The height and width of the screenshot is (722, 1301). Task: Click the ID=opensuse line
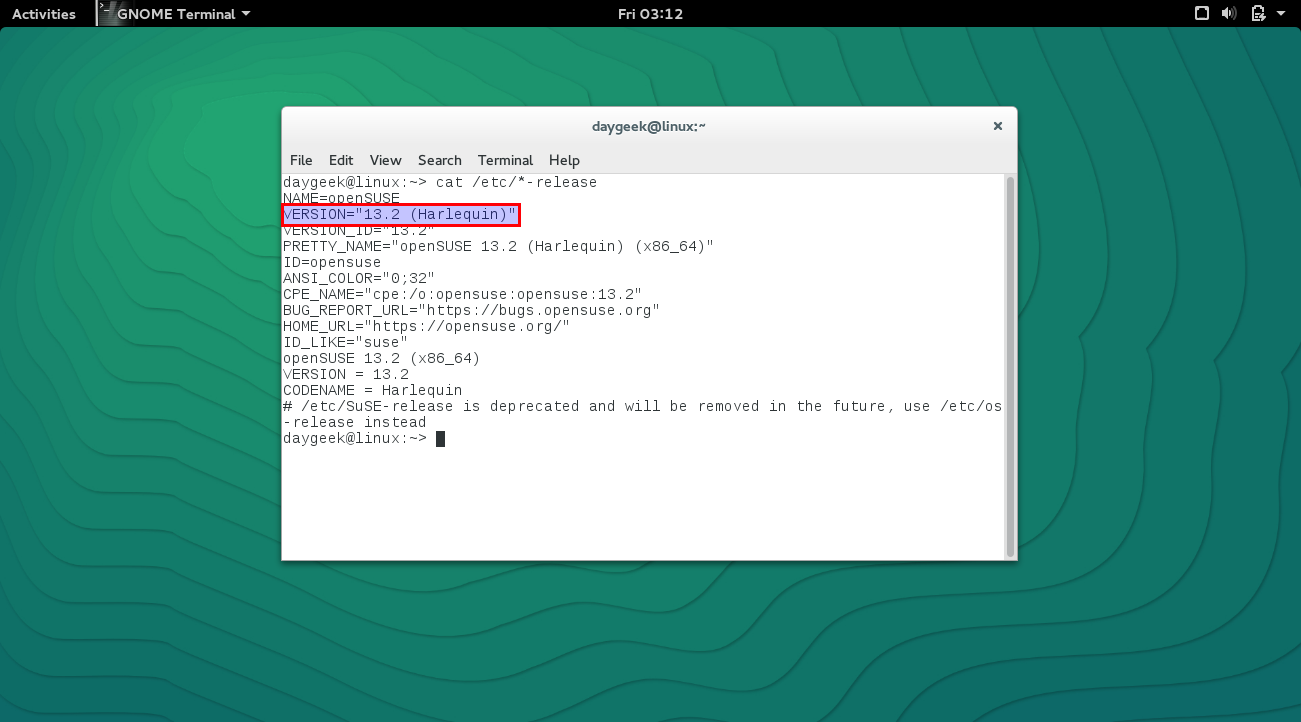tap(332, 262)
